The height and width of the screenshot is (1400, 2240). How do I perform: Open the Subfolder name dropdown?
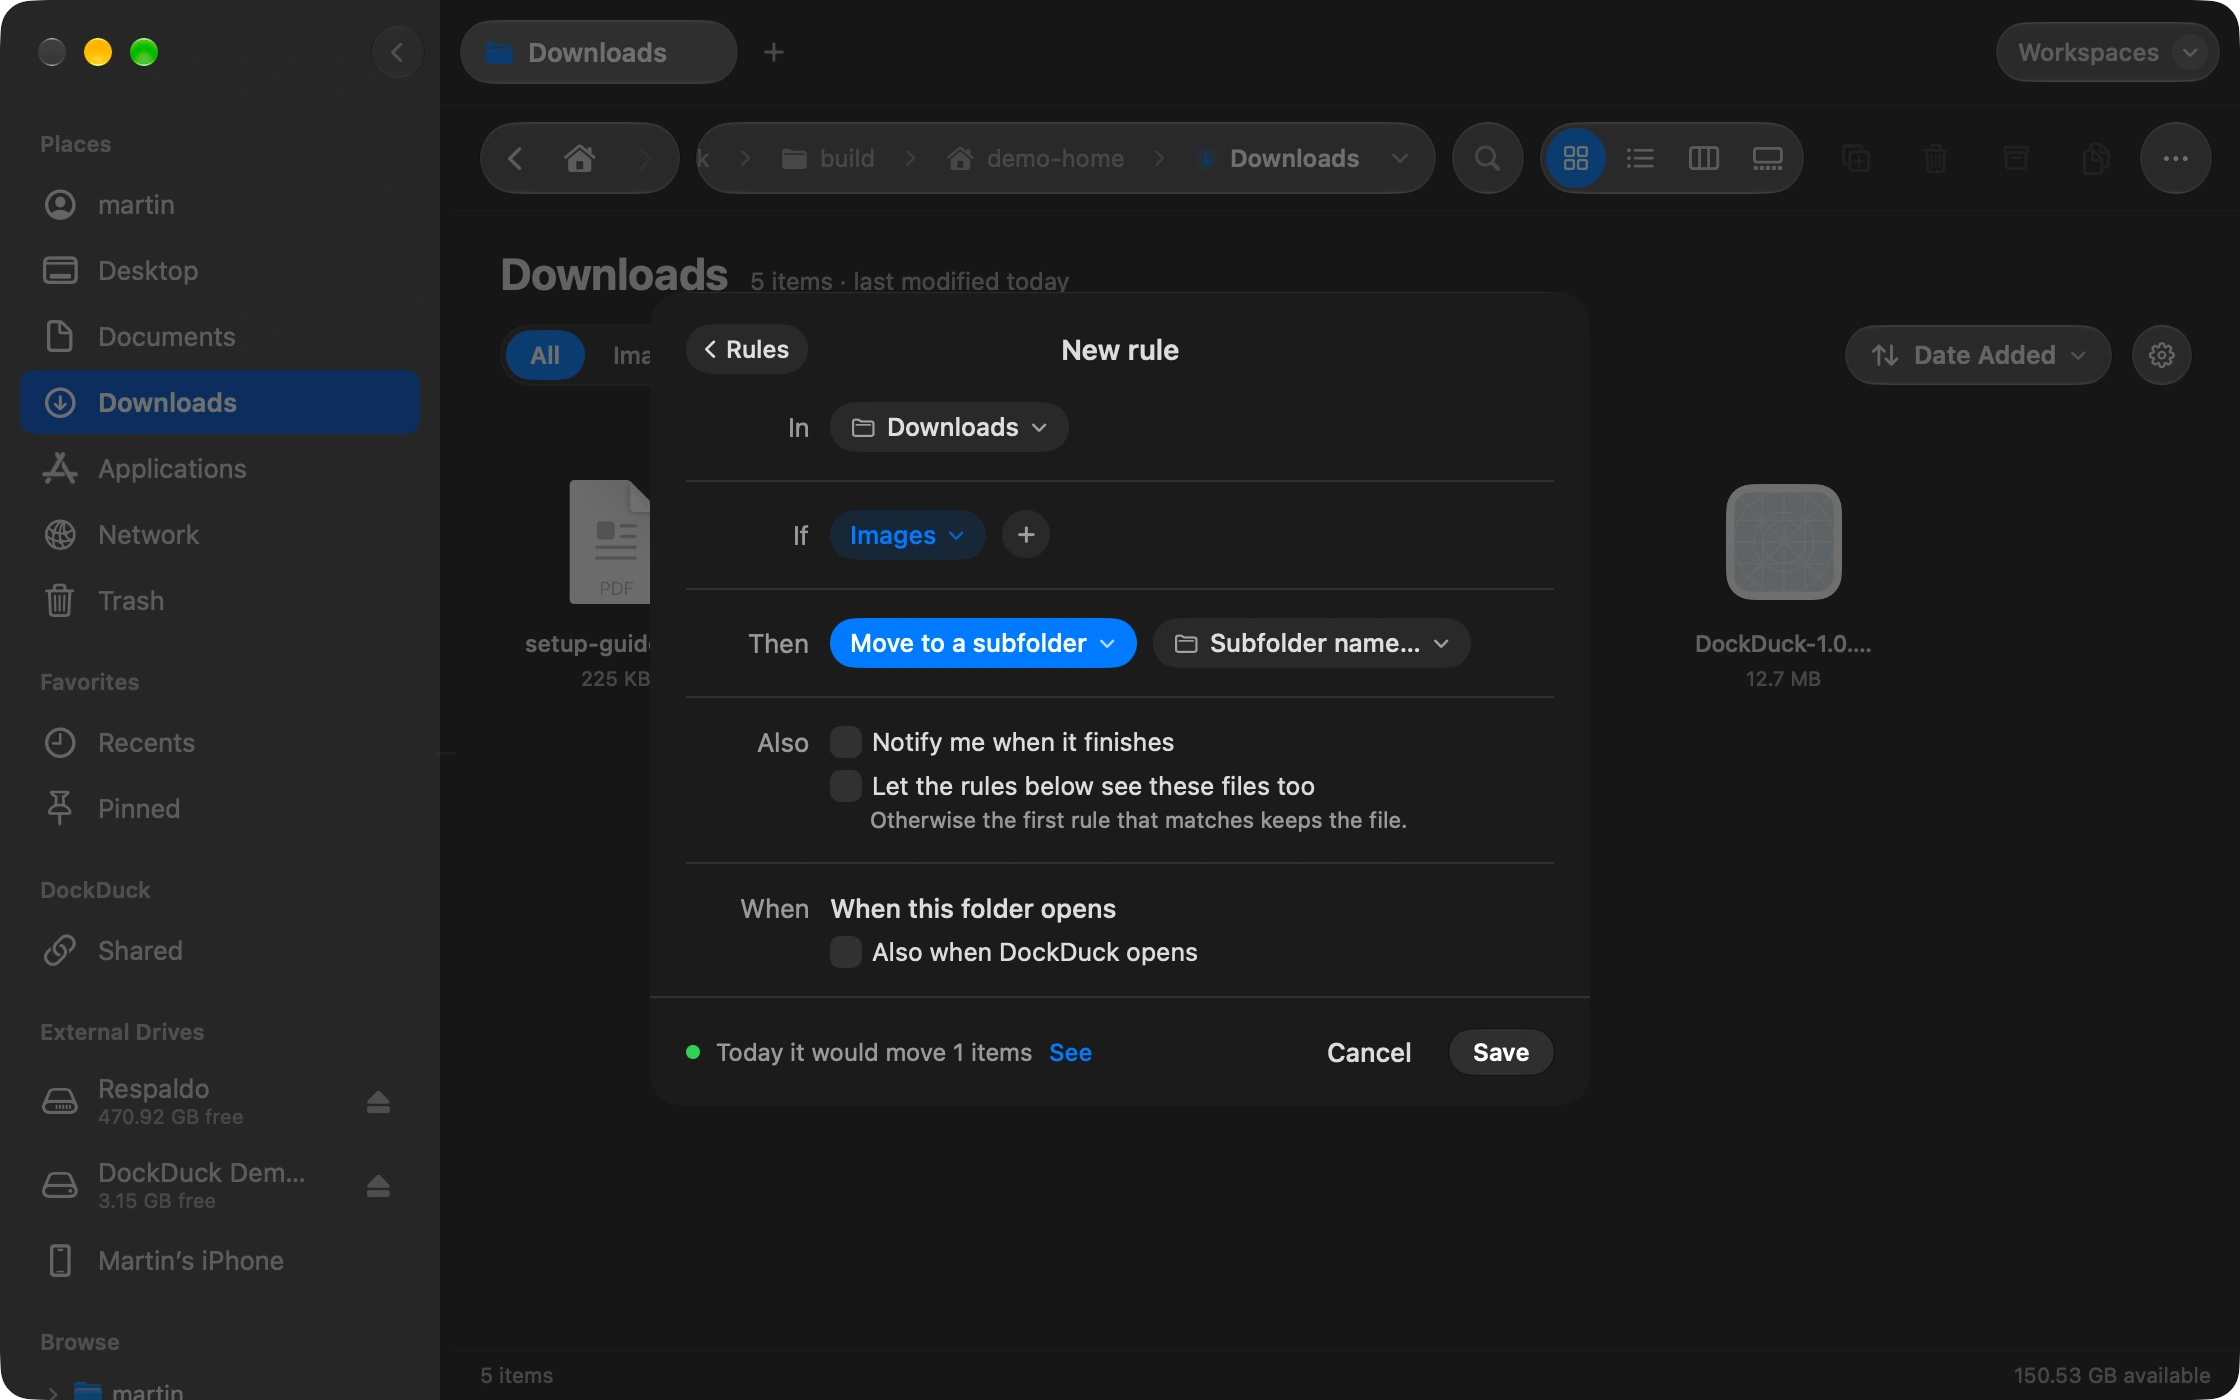1311,643
